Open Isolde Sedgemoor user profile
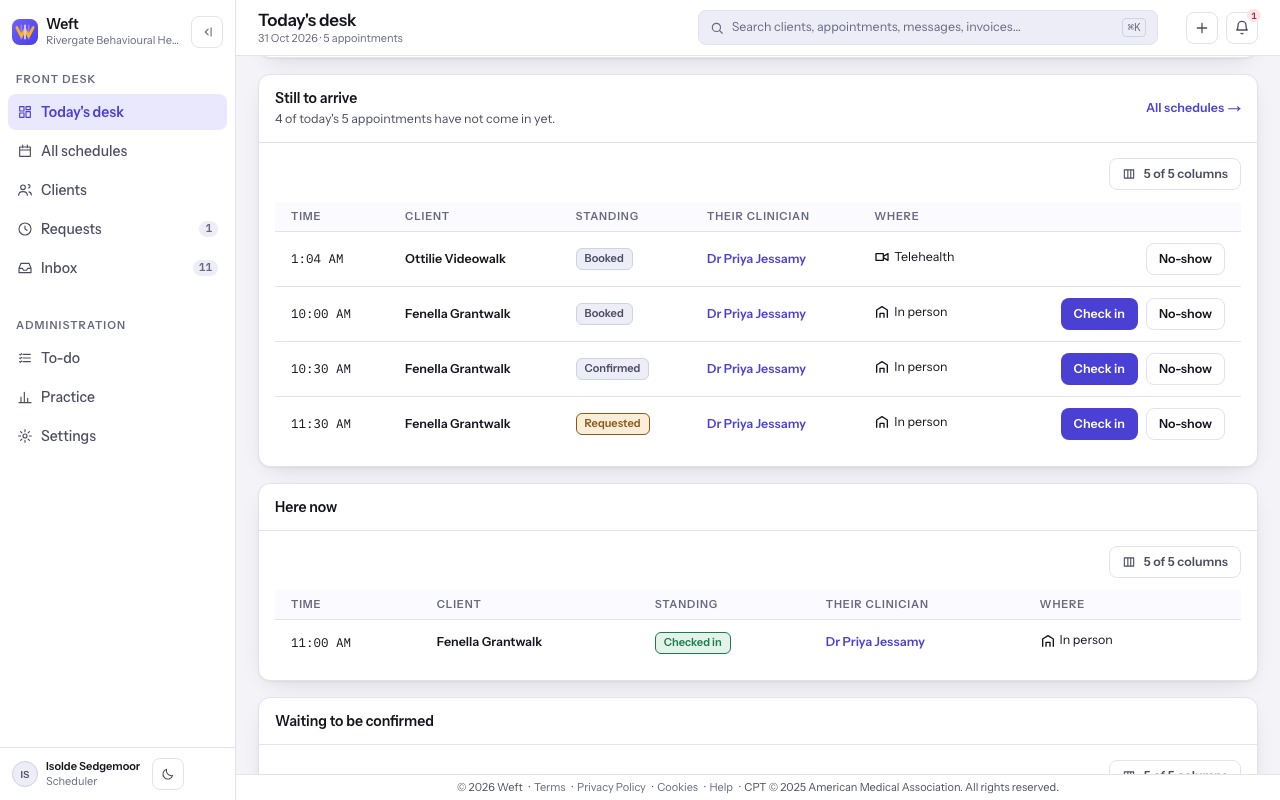This screenshot has height=800, width=1280. tap(76, 774)
